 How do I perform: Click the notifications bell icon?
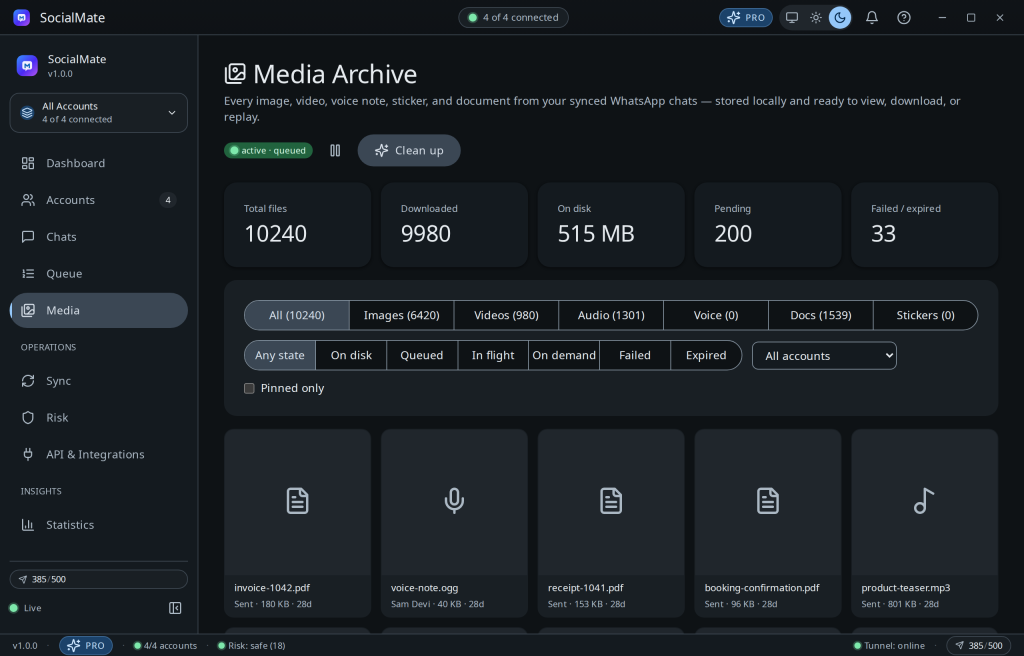click(x=872, y=18)
